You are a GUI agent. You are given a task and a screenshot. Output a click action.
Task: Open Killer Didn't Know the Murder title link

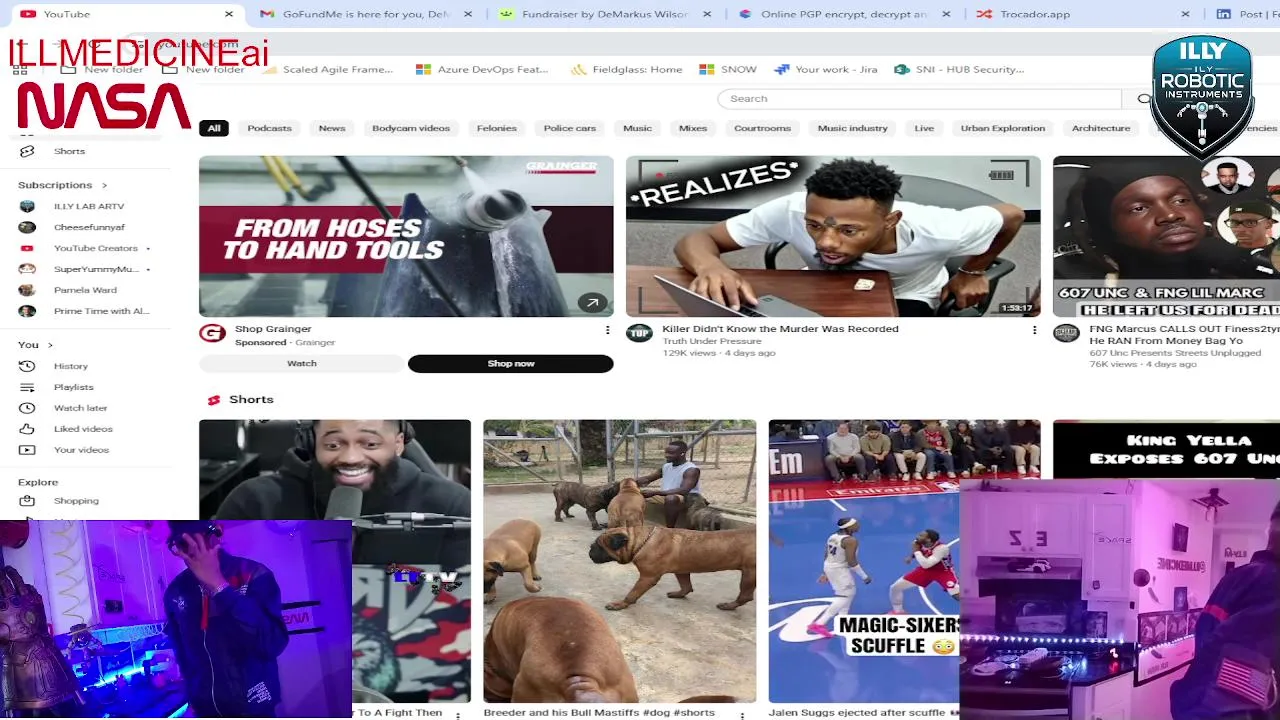(x=780, y=329)
